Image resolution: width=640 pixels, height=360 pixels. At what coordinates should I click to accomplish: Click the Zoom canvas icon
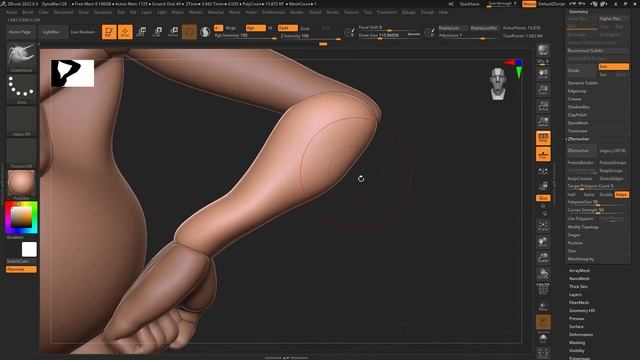click(x=543, y=89)
